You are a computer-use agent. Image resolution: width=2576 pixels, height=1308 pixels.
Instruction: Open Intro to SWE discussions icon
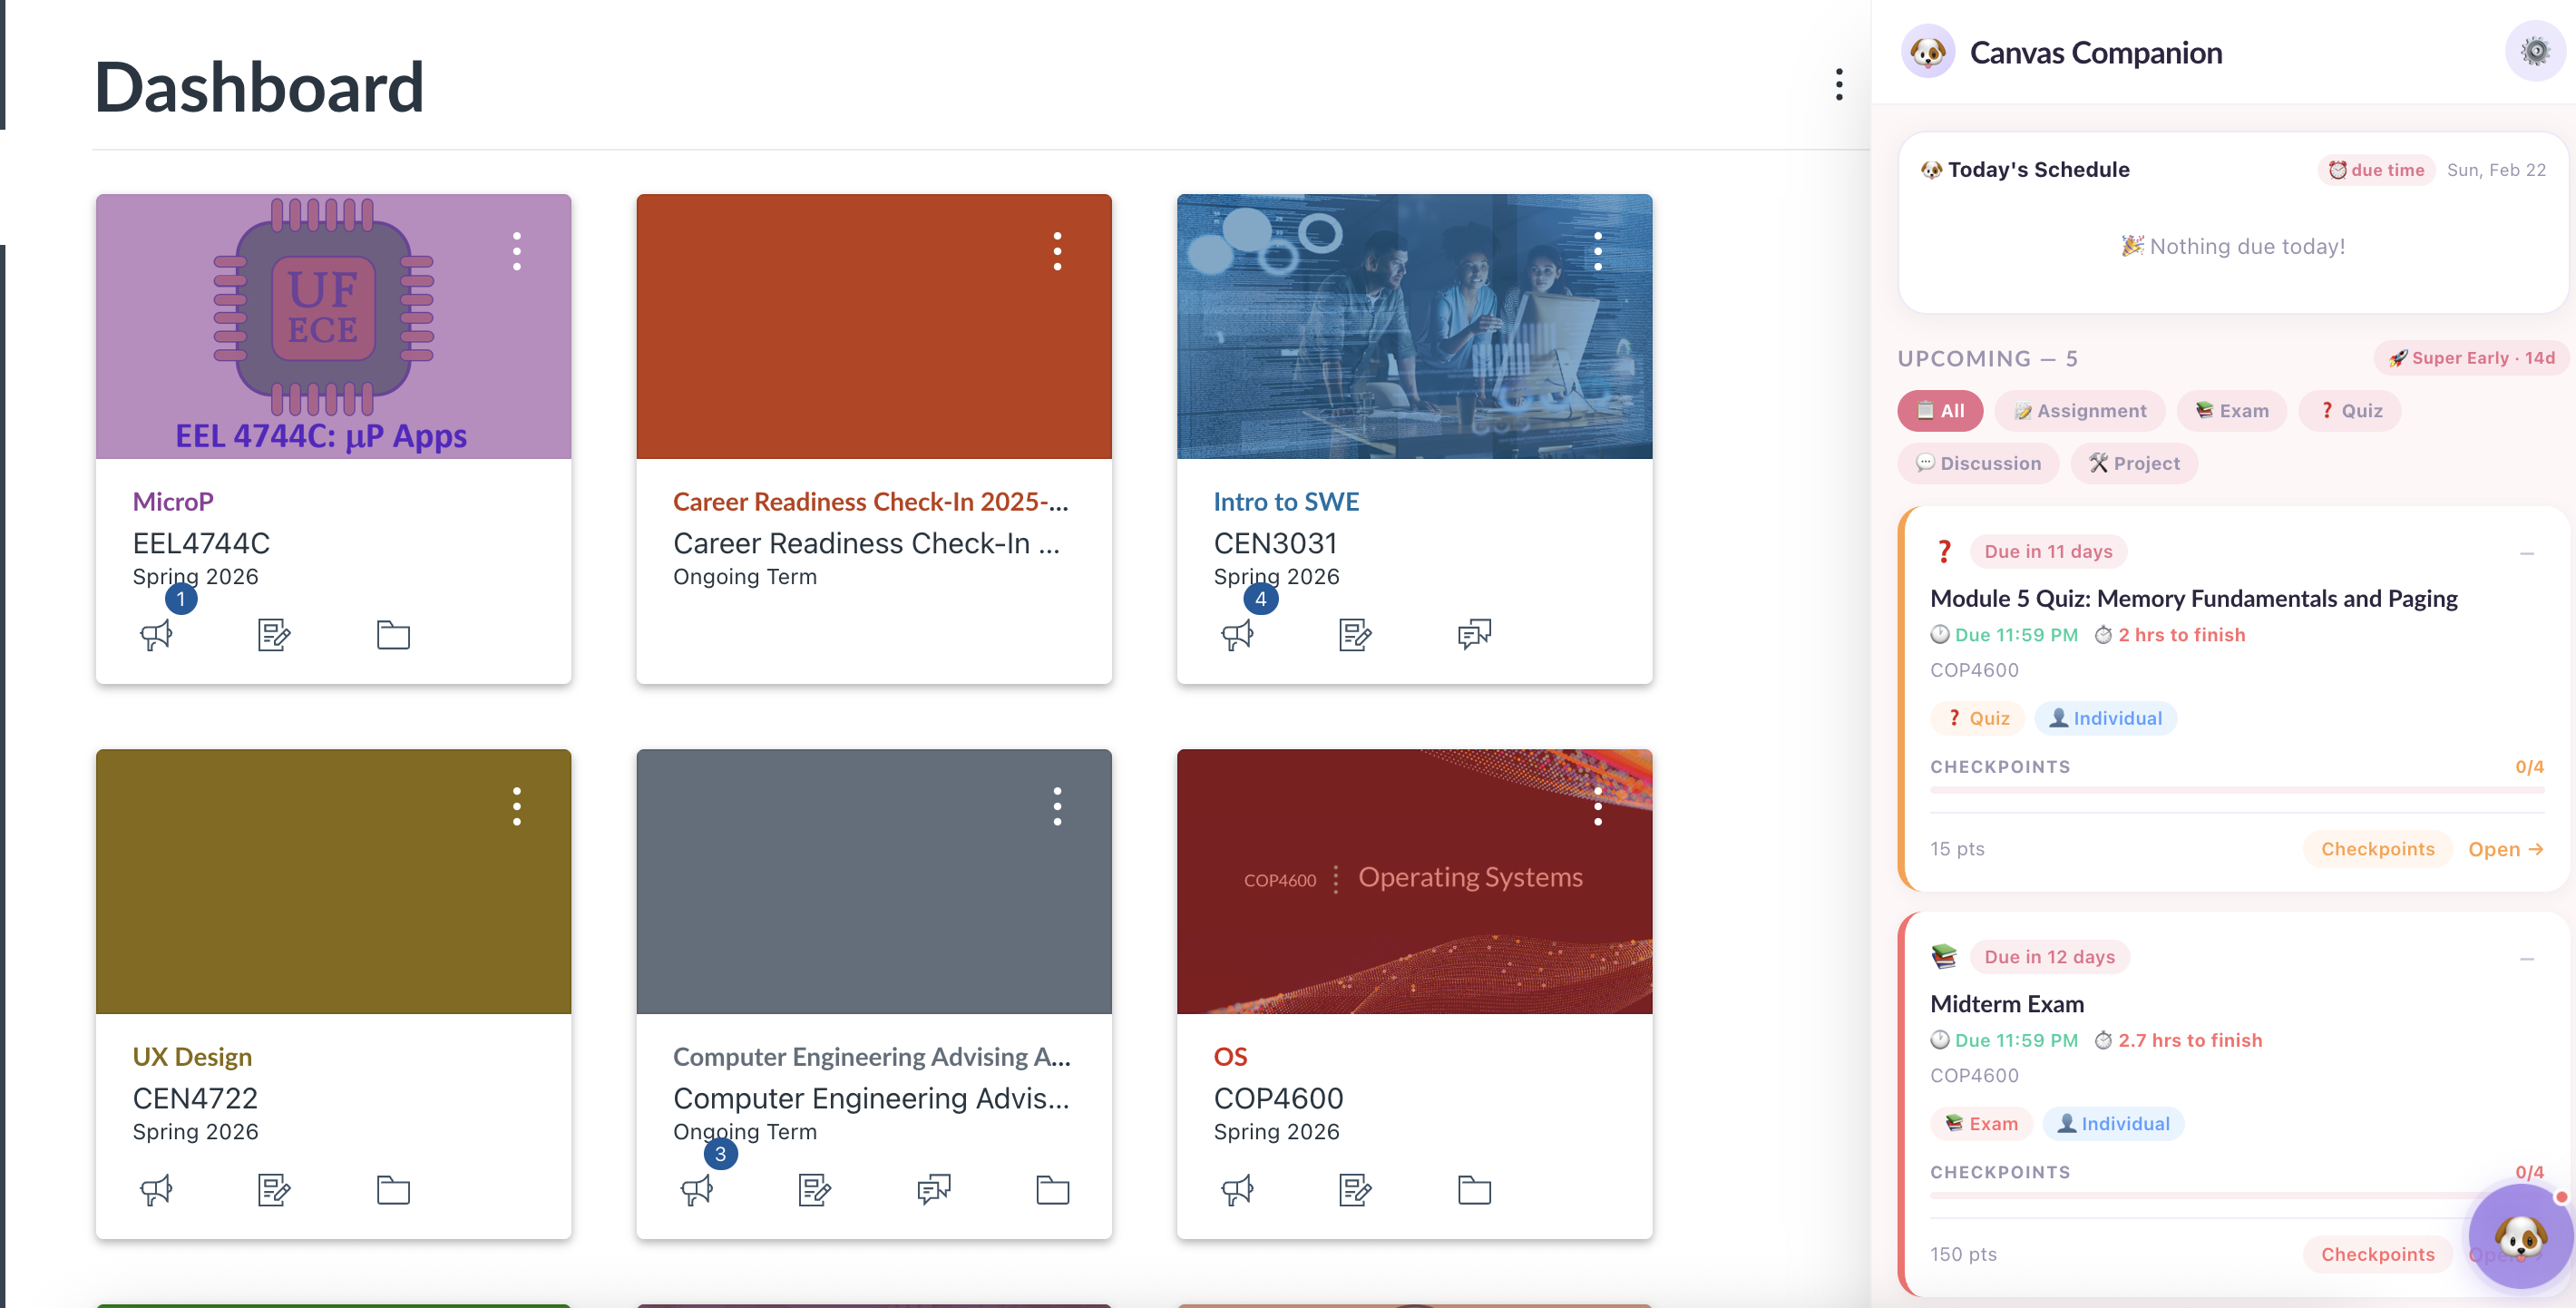(x=1474, y=634)
